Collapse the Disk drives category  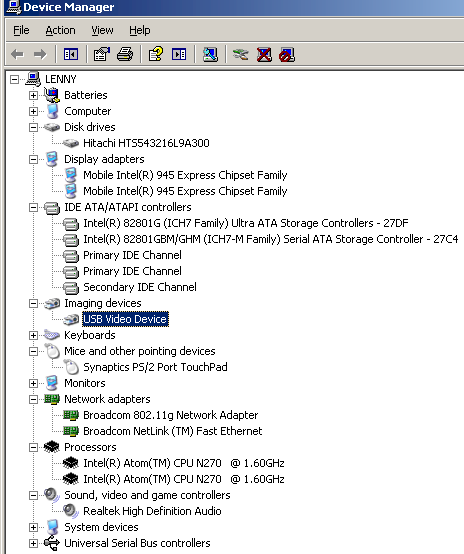pos(33,127)
